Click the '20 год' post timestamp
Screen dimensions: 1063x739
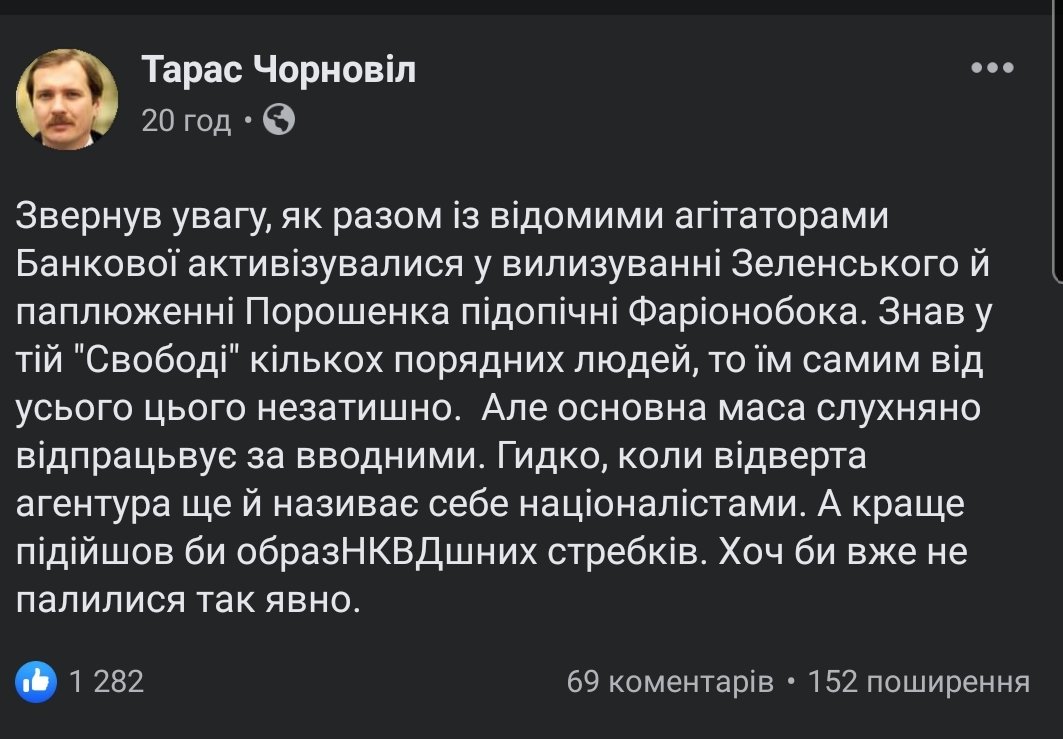[186, 121]
